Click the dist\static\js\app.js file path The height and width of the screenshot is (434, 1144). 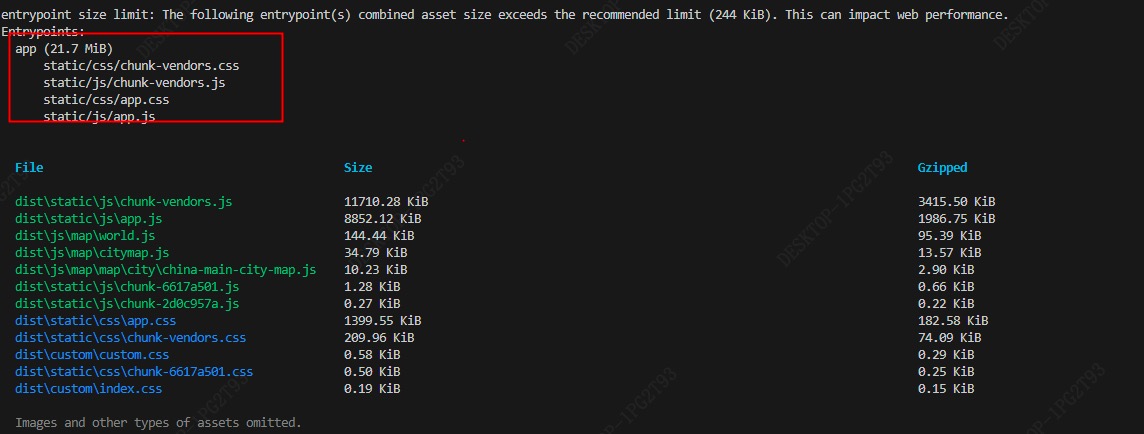pos(88,219)
